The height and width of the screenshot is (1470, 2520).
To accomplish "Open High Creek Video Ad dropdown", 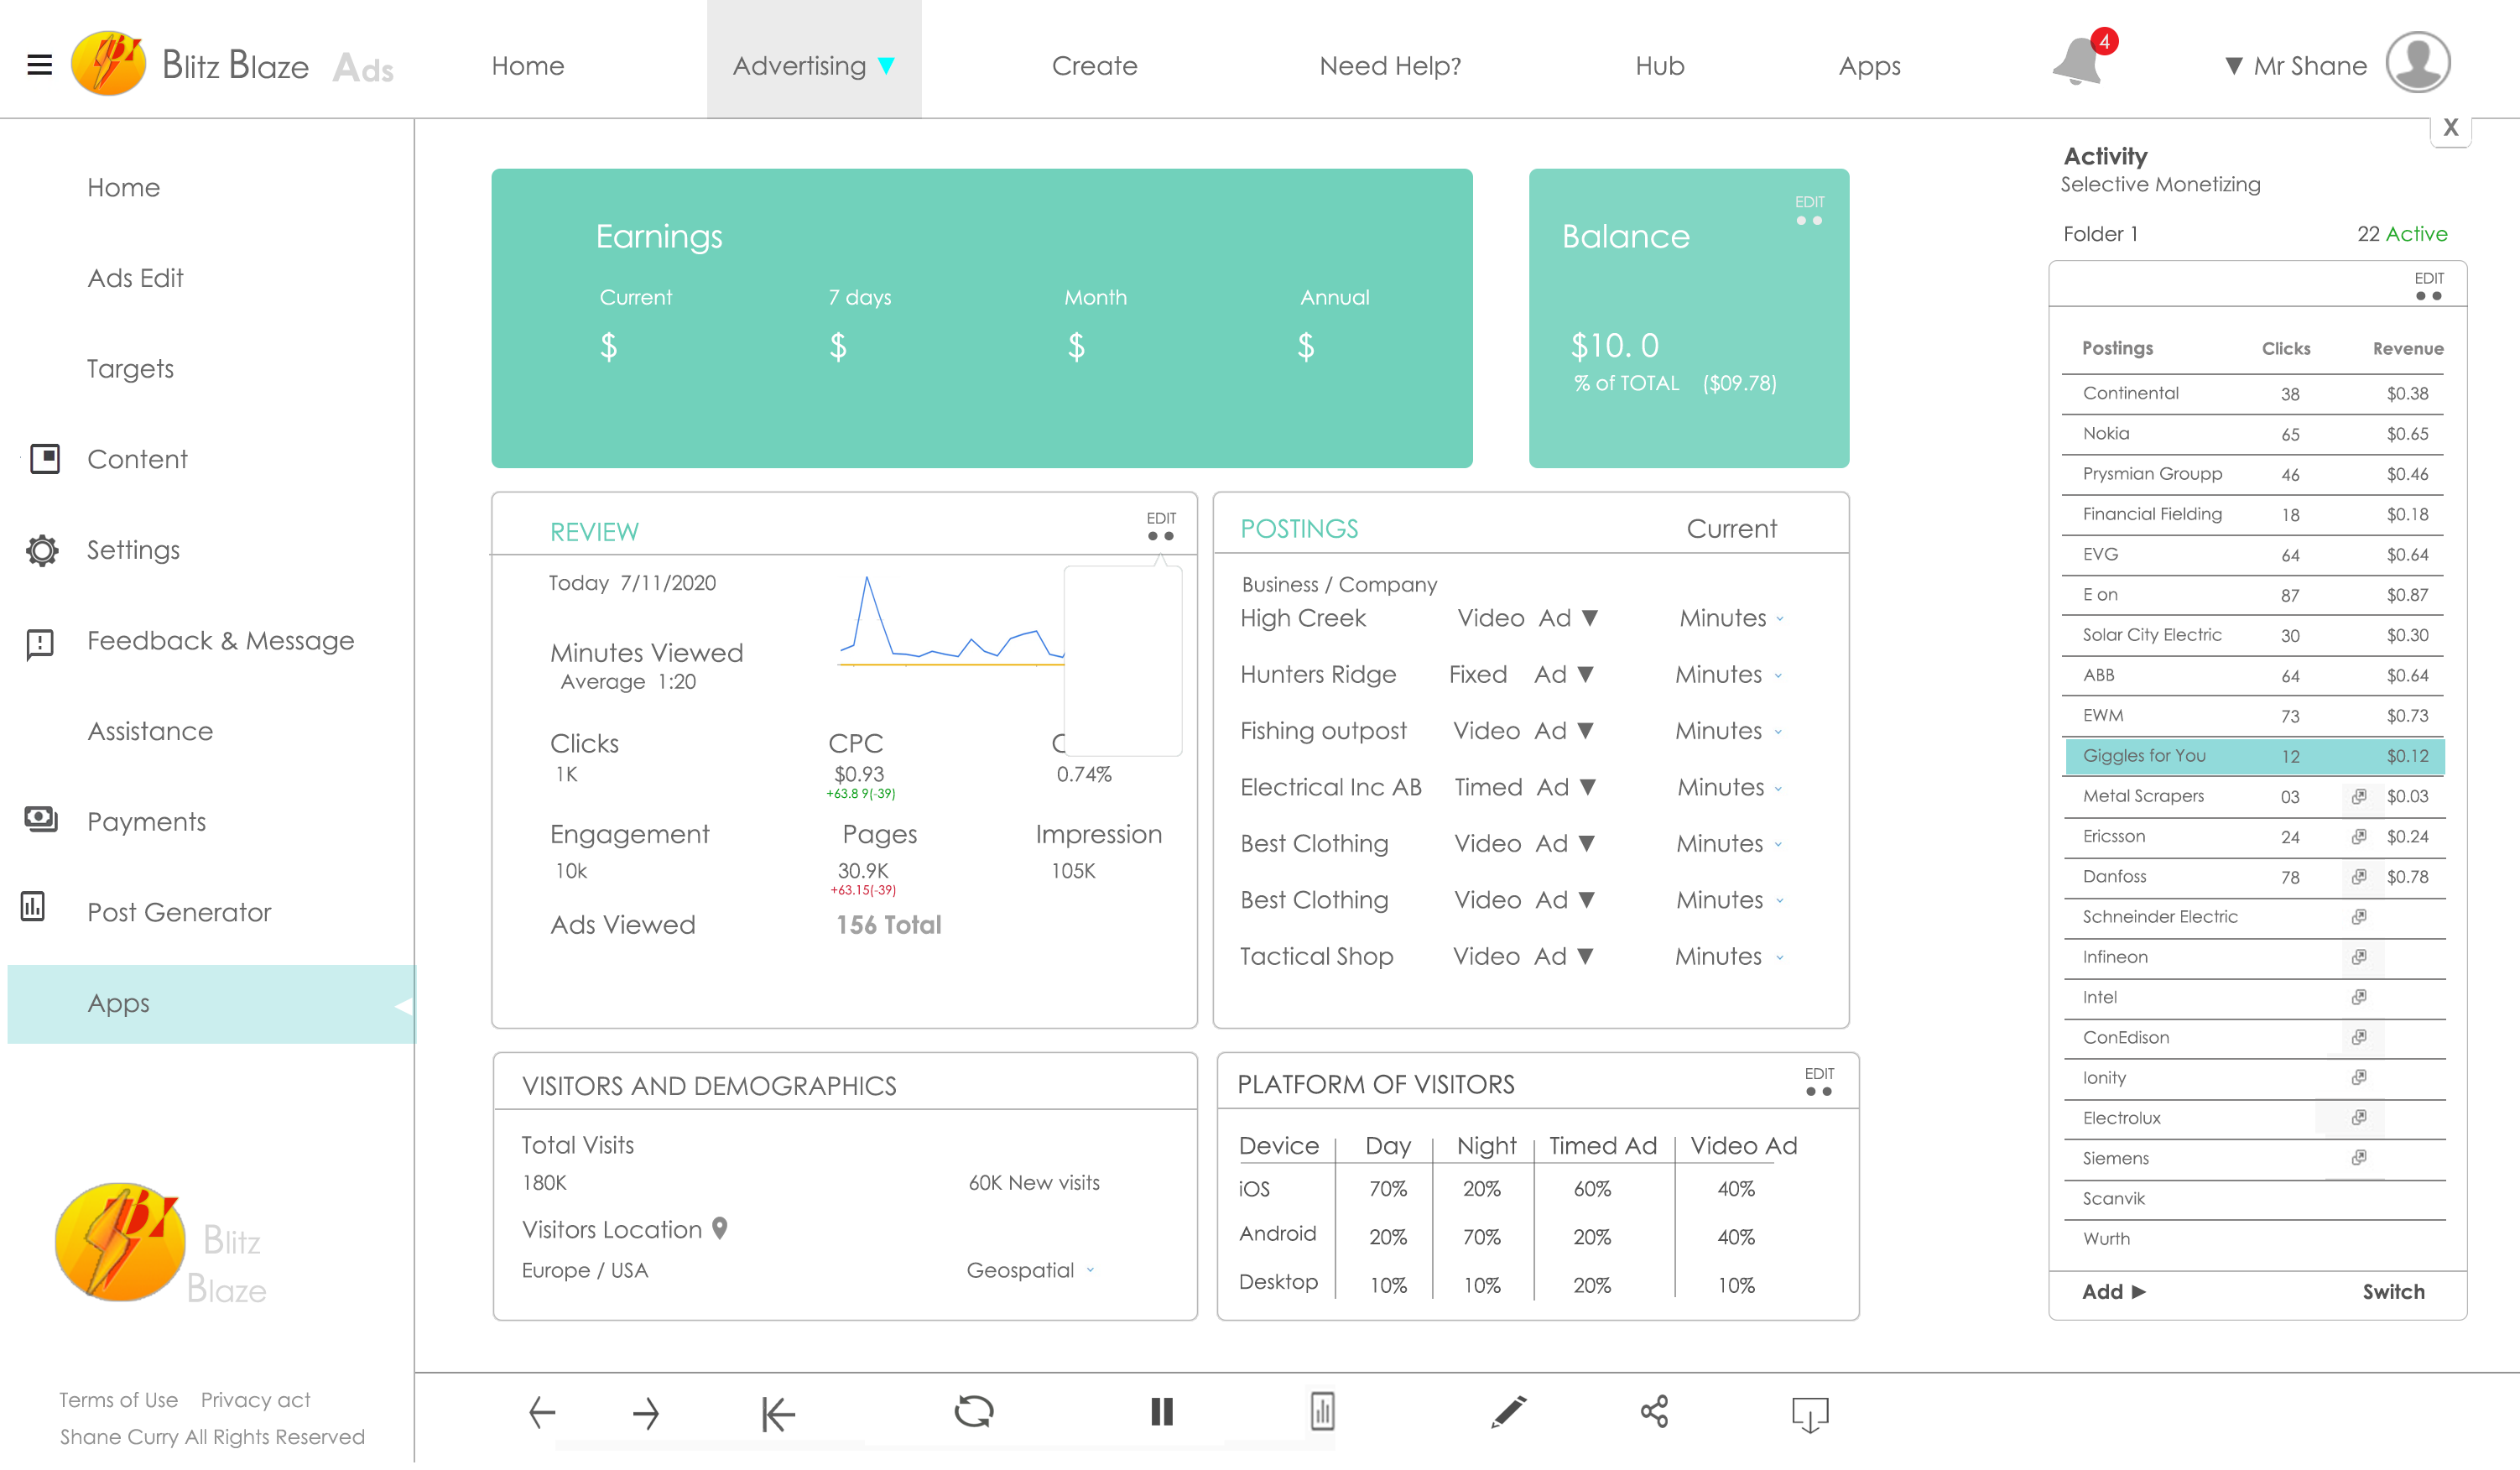I will [1590, 618].
